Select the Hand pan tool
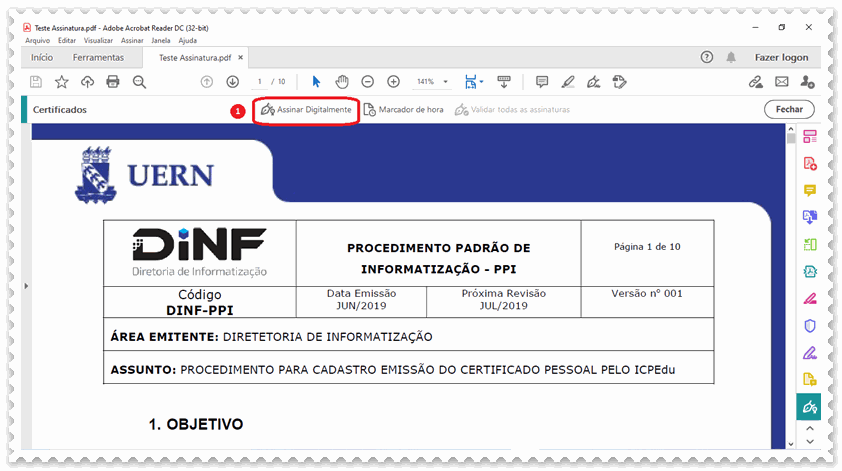The height and width of the screenshot is (471, 842). (x=341, y=82)
